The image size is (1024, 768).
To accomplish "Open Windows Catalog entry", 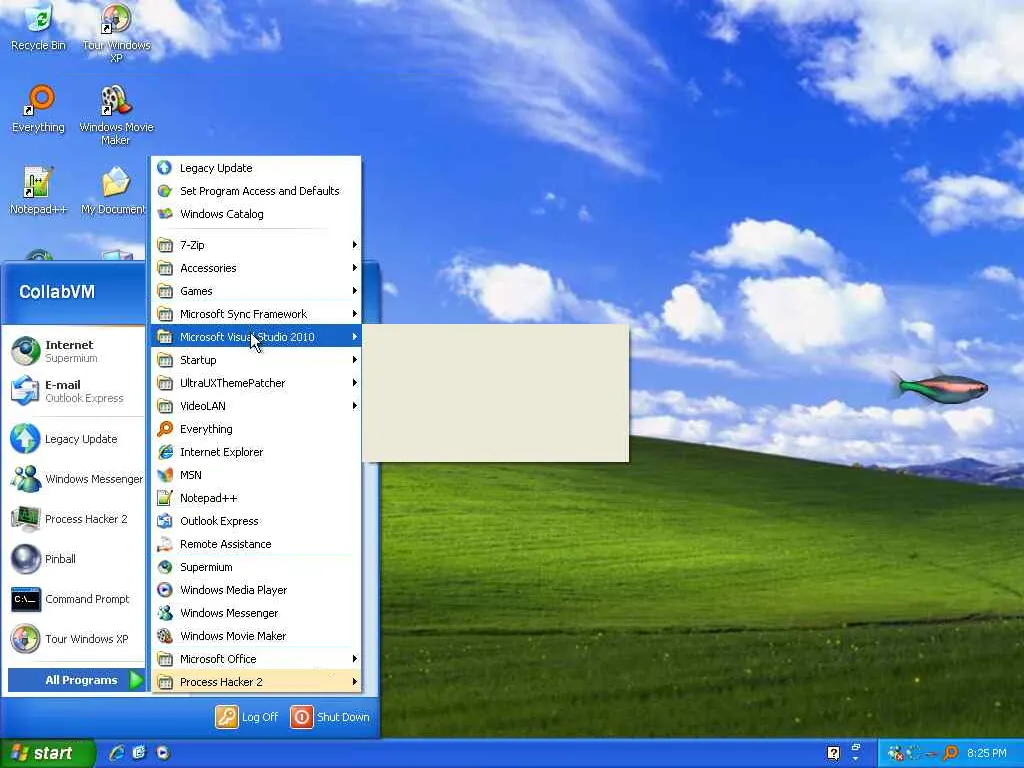I will [x=256, y=214].
